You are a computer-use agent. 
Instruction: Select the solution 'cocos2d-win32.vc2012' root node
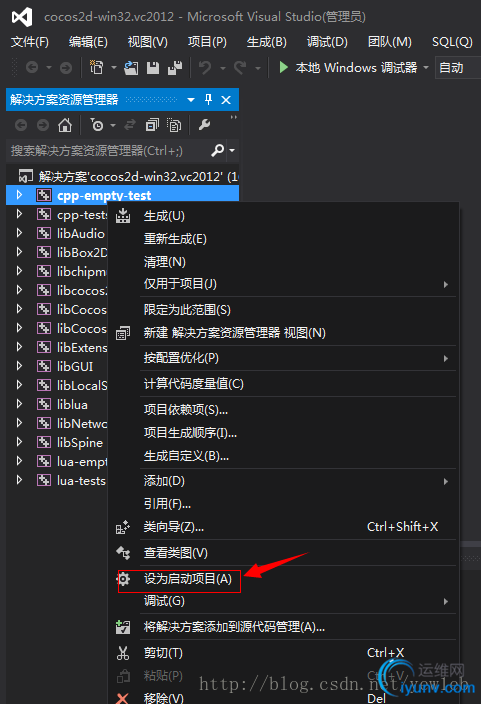[x=123, y=176]
